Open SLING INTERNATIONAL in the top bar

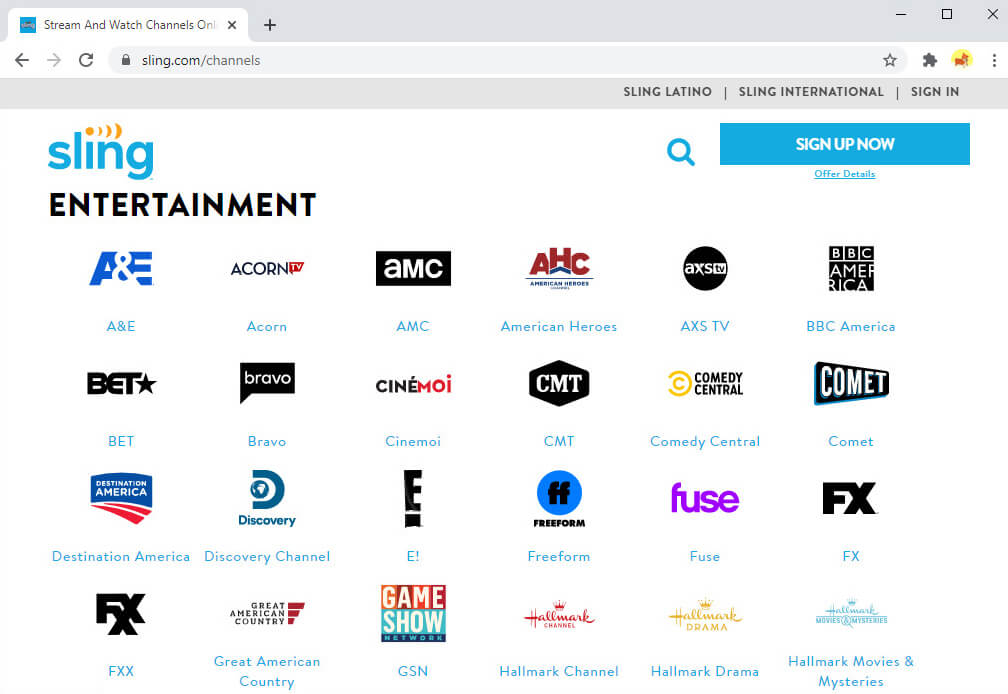pyautogui.click(x=811, y=92)
